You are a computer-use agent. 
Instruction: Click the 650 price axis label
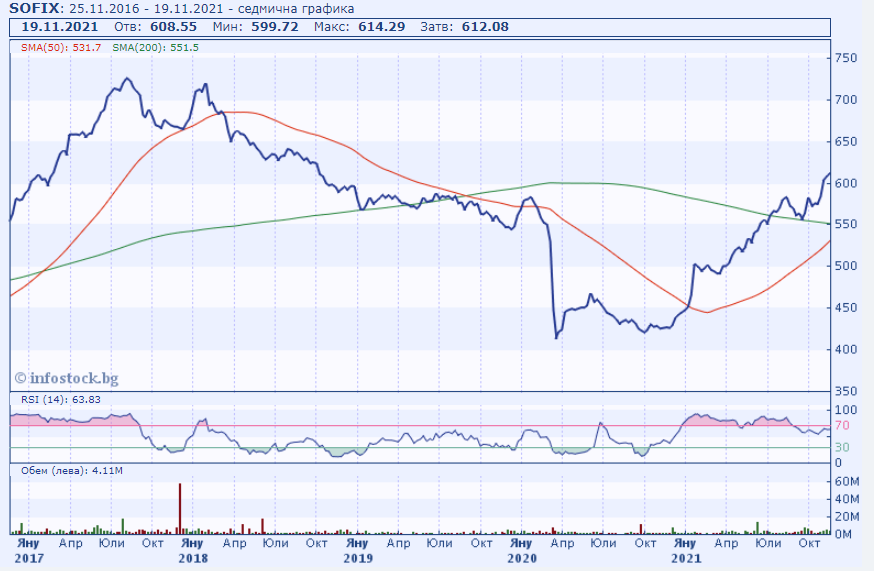pyautogui.click(x=846, y=142)
